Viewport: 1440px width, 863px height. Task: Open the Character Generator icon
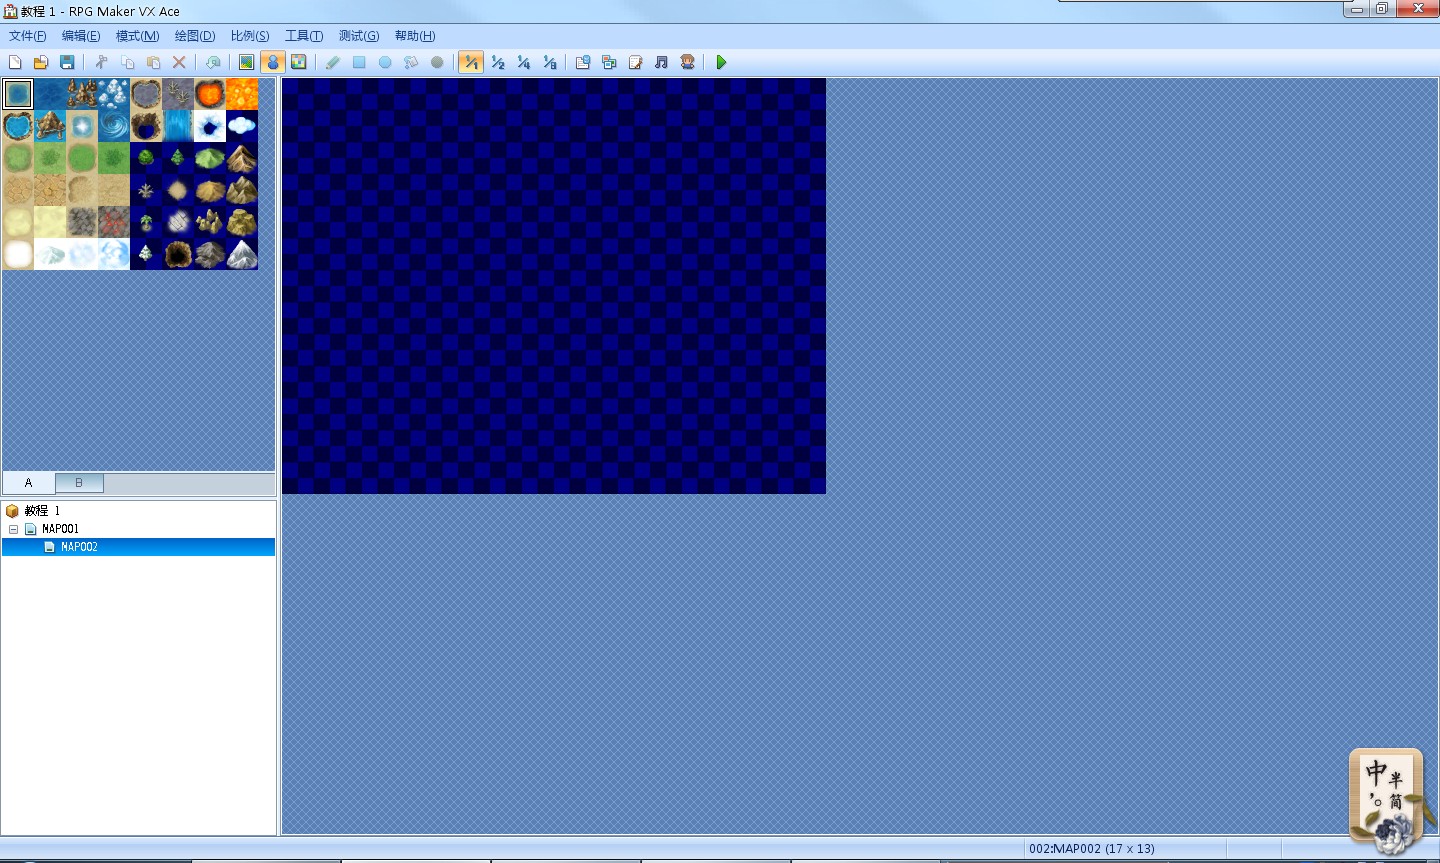tap(687, 62)
